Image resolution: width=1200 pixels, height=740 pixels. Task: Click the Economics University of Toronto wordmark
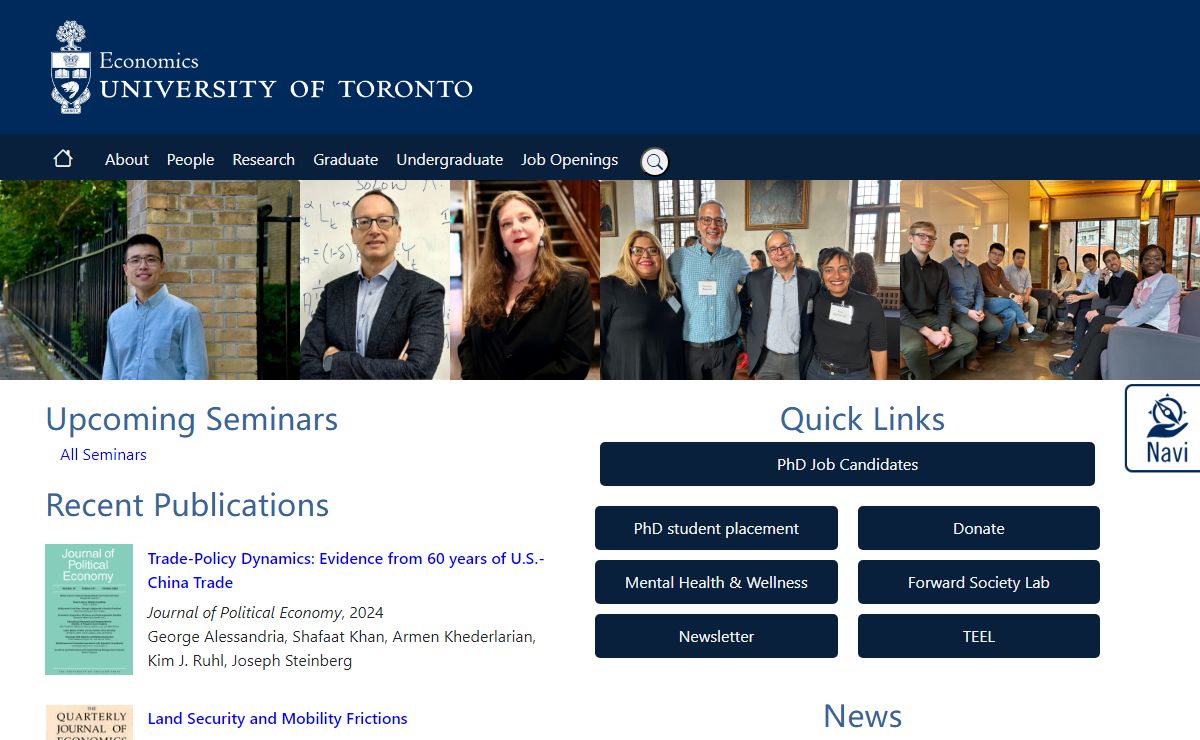[x=286, y=75]
